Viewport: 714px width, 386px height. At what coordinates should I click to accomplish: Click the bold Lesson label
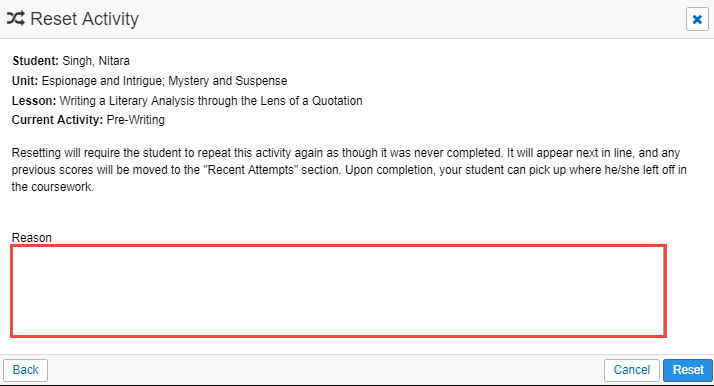coord(34,101)
